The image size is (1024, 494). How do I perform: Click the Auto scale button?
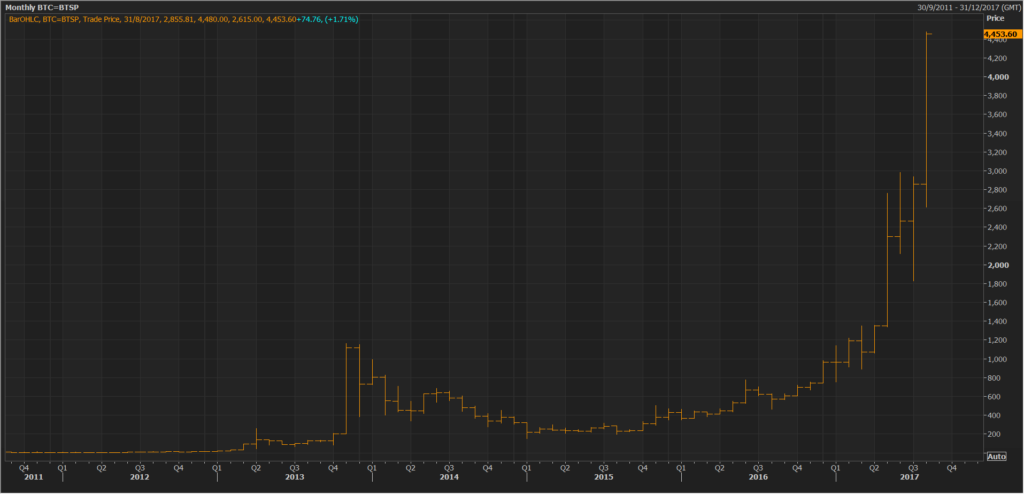click(x=995, y=456)
